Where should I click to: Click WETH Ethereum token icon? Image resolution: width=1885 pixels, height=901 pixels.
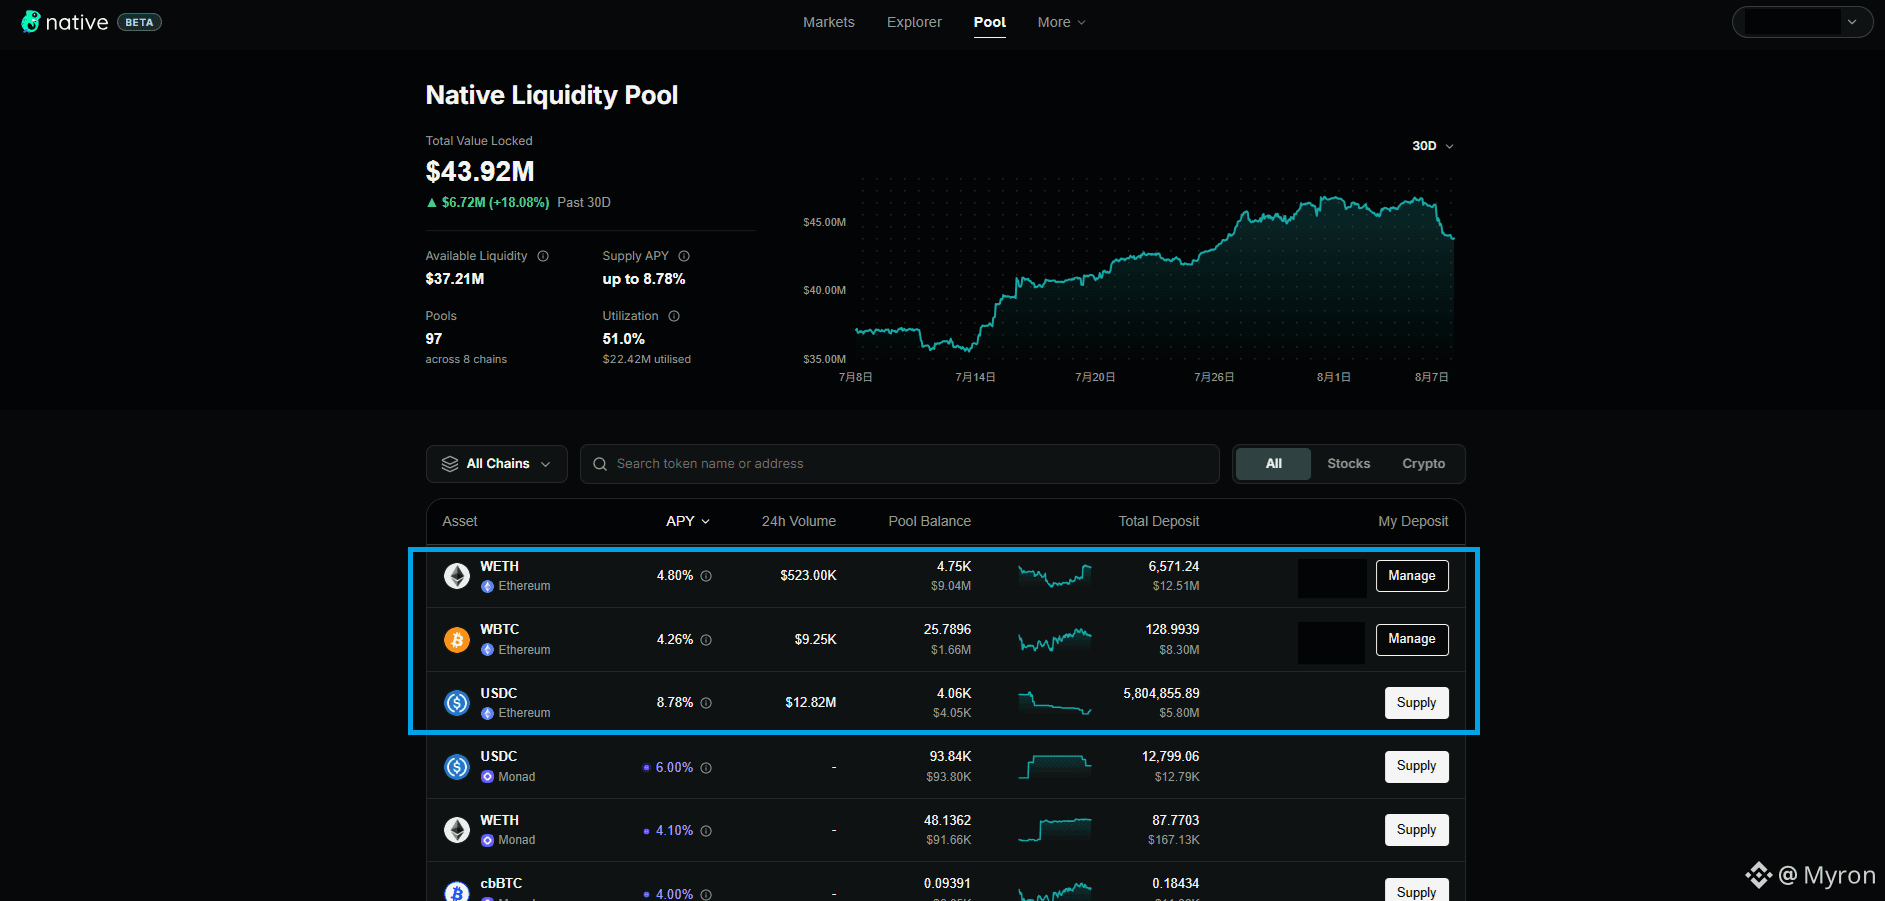tap(457, 576)
